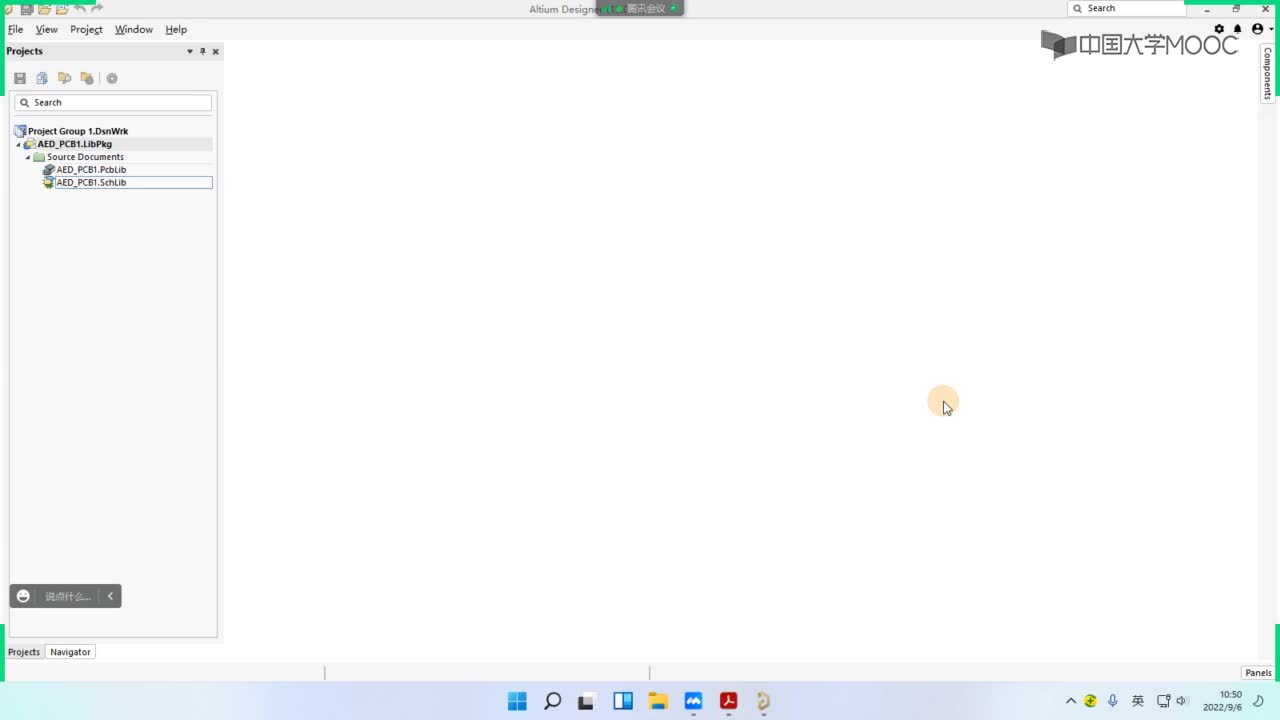Open the Windows Start menu
The image size is (1280, 720).
point(517,701)
